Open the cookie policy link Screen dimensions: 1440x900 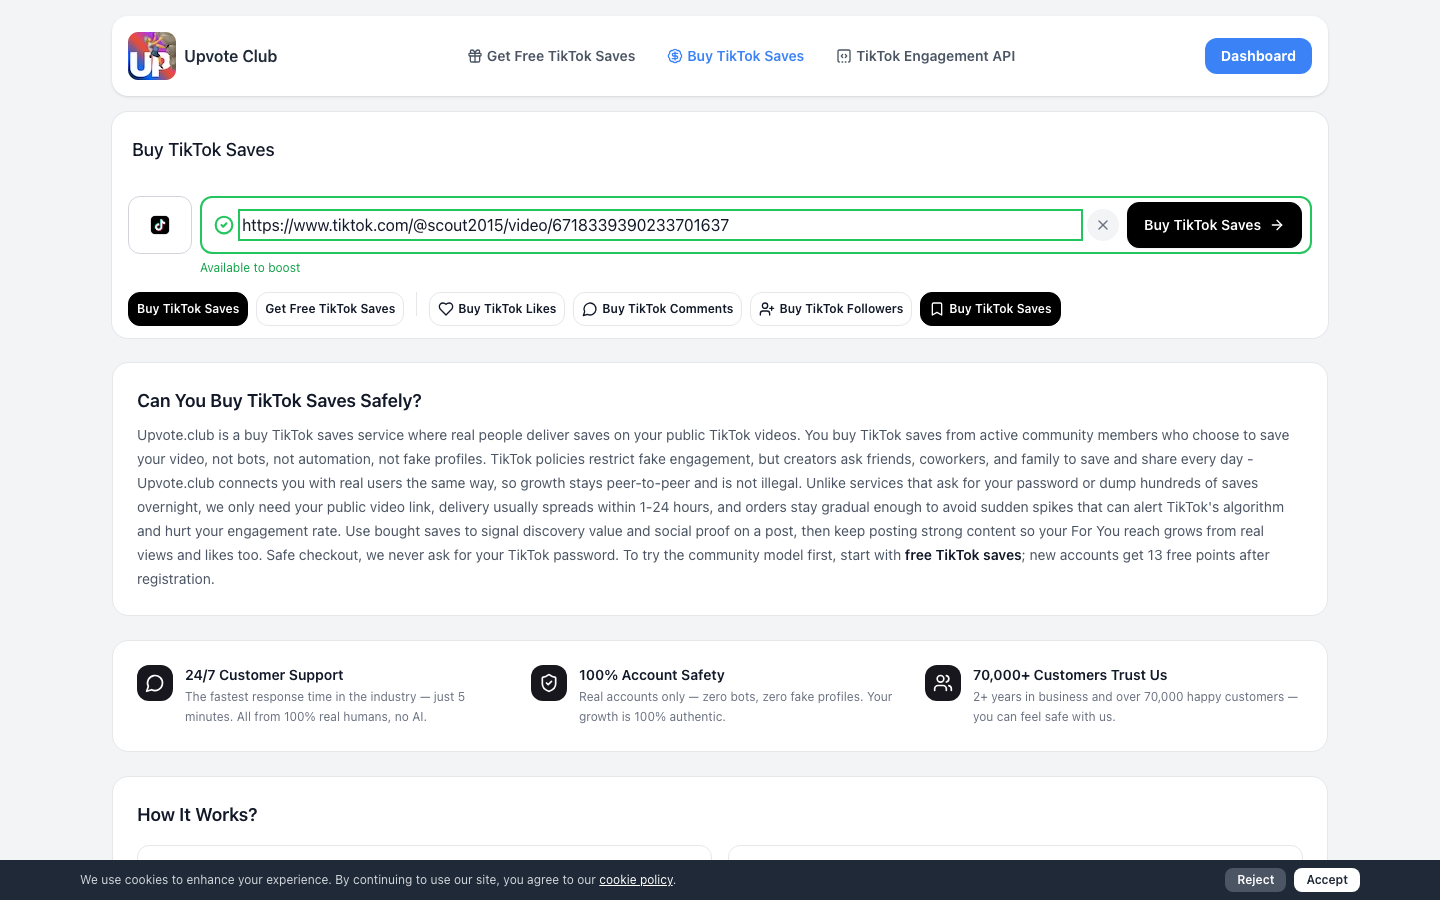(x=636, y=880)
